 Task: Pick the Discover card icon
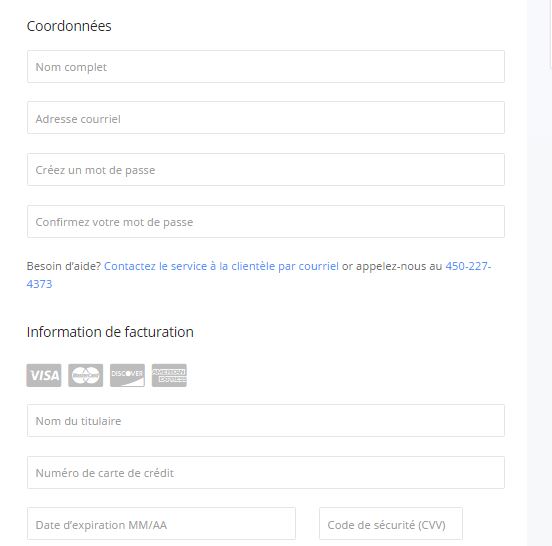[x=127, y=375]
